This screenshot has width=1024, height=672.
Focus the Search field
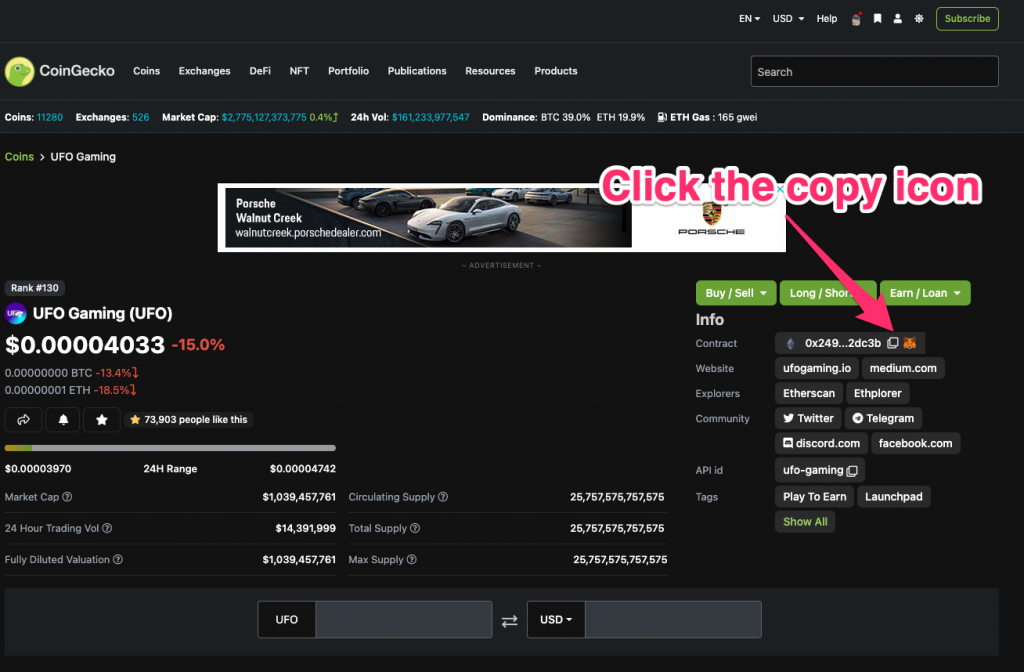coord(874,71)
